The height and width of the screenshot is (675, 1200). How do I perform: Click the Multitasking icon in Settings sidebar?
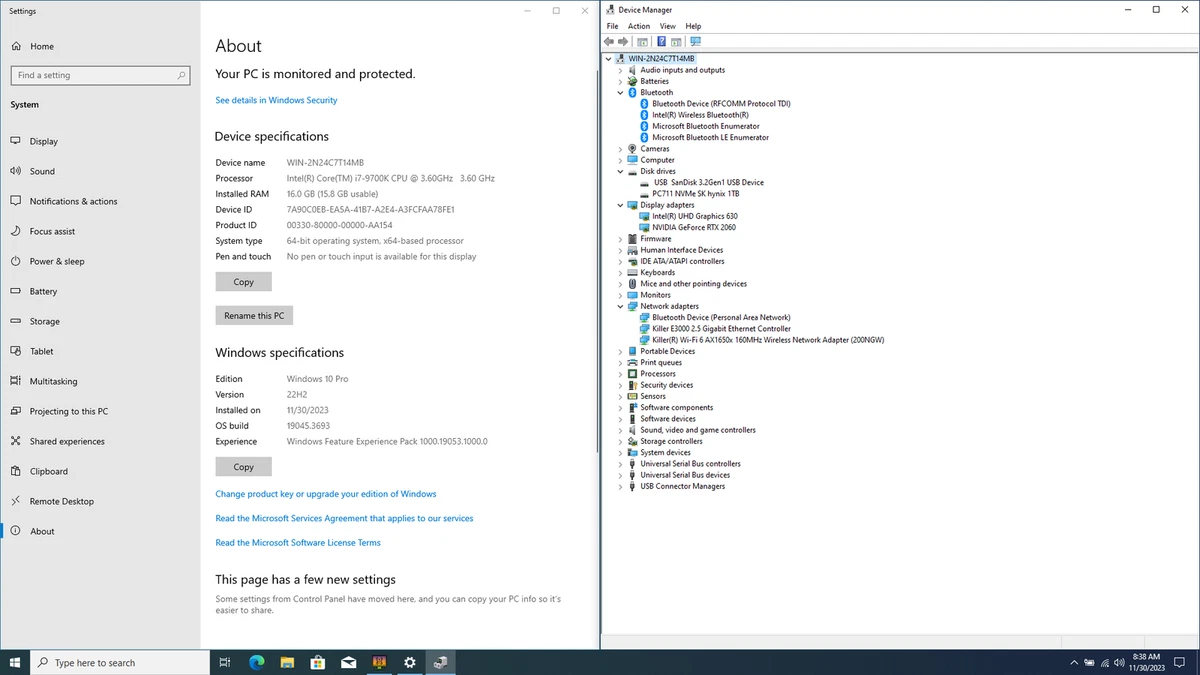[16, 381]
